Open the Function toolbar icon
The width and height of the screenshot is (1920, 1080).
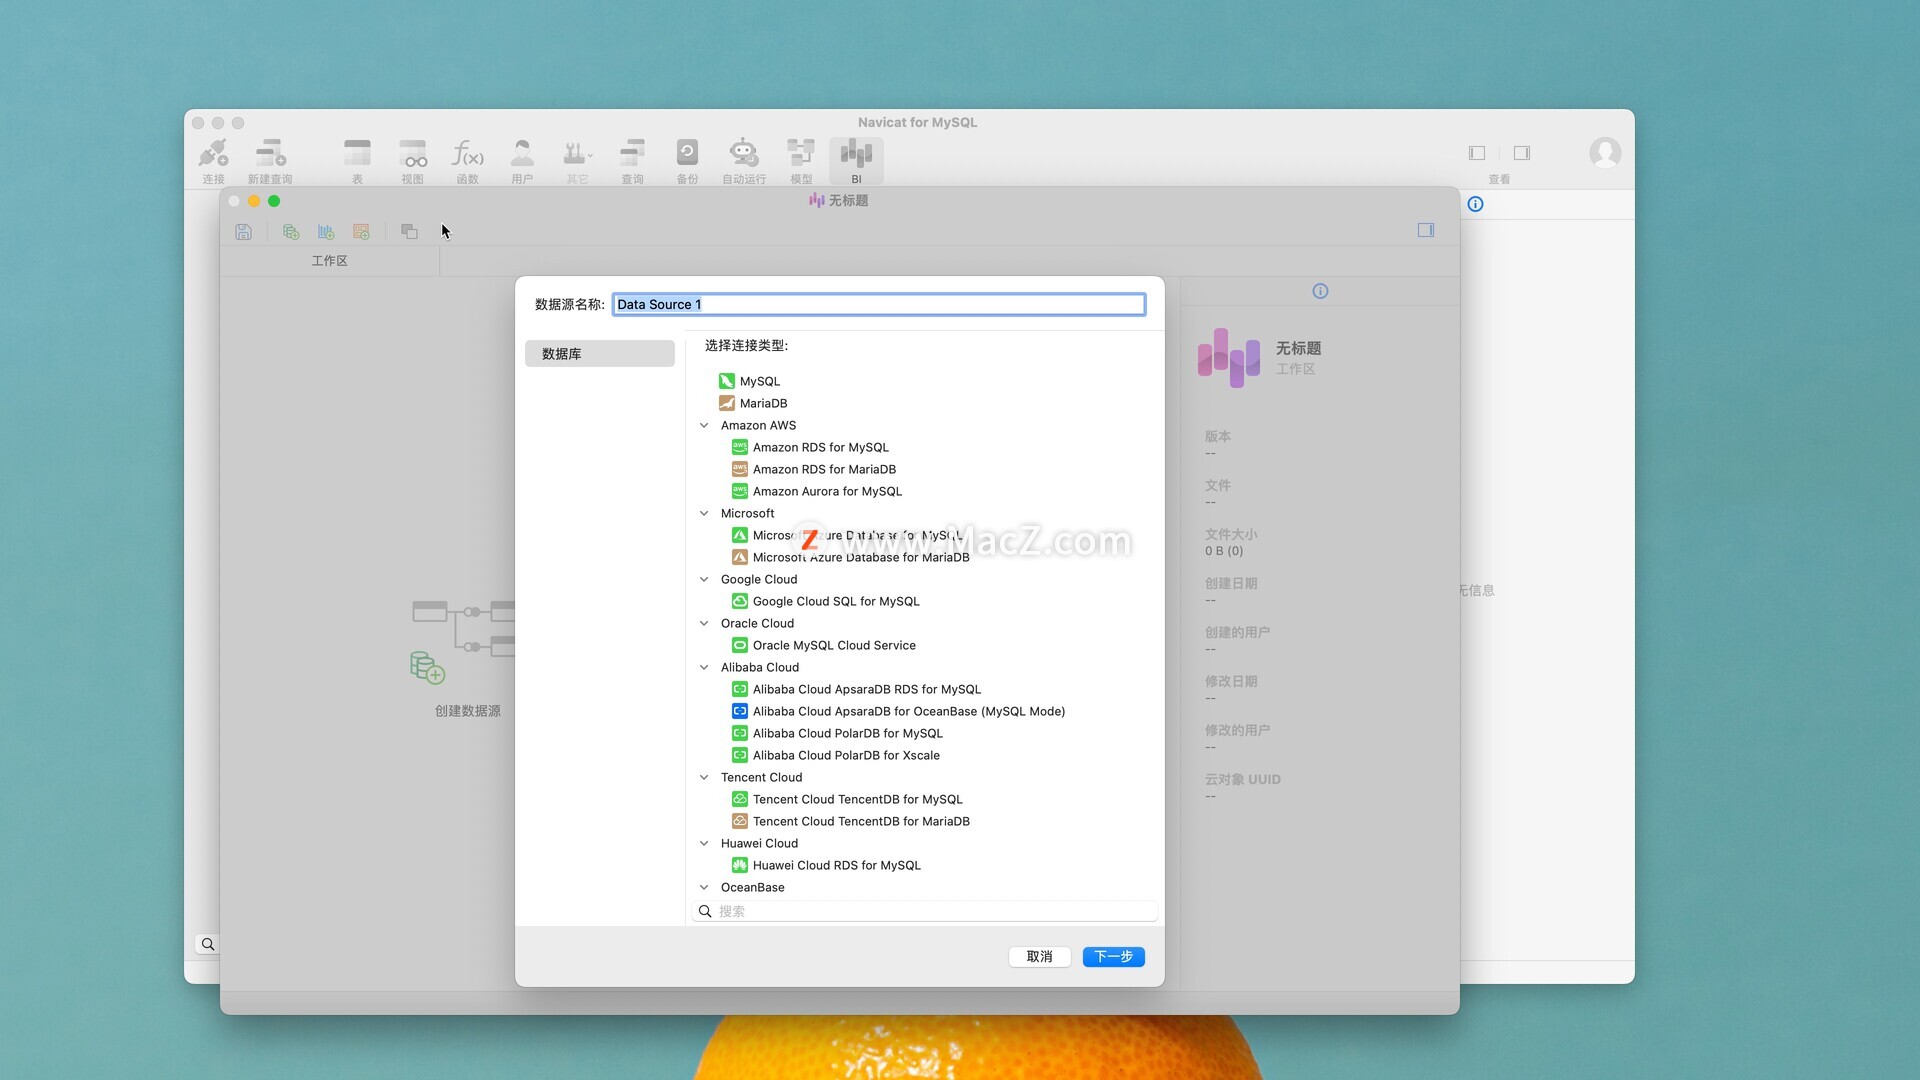tap(467, 160)
